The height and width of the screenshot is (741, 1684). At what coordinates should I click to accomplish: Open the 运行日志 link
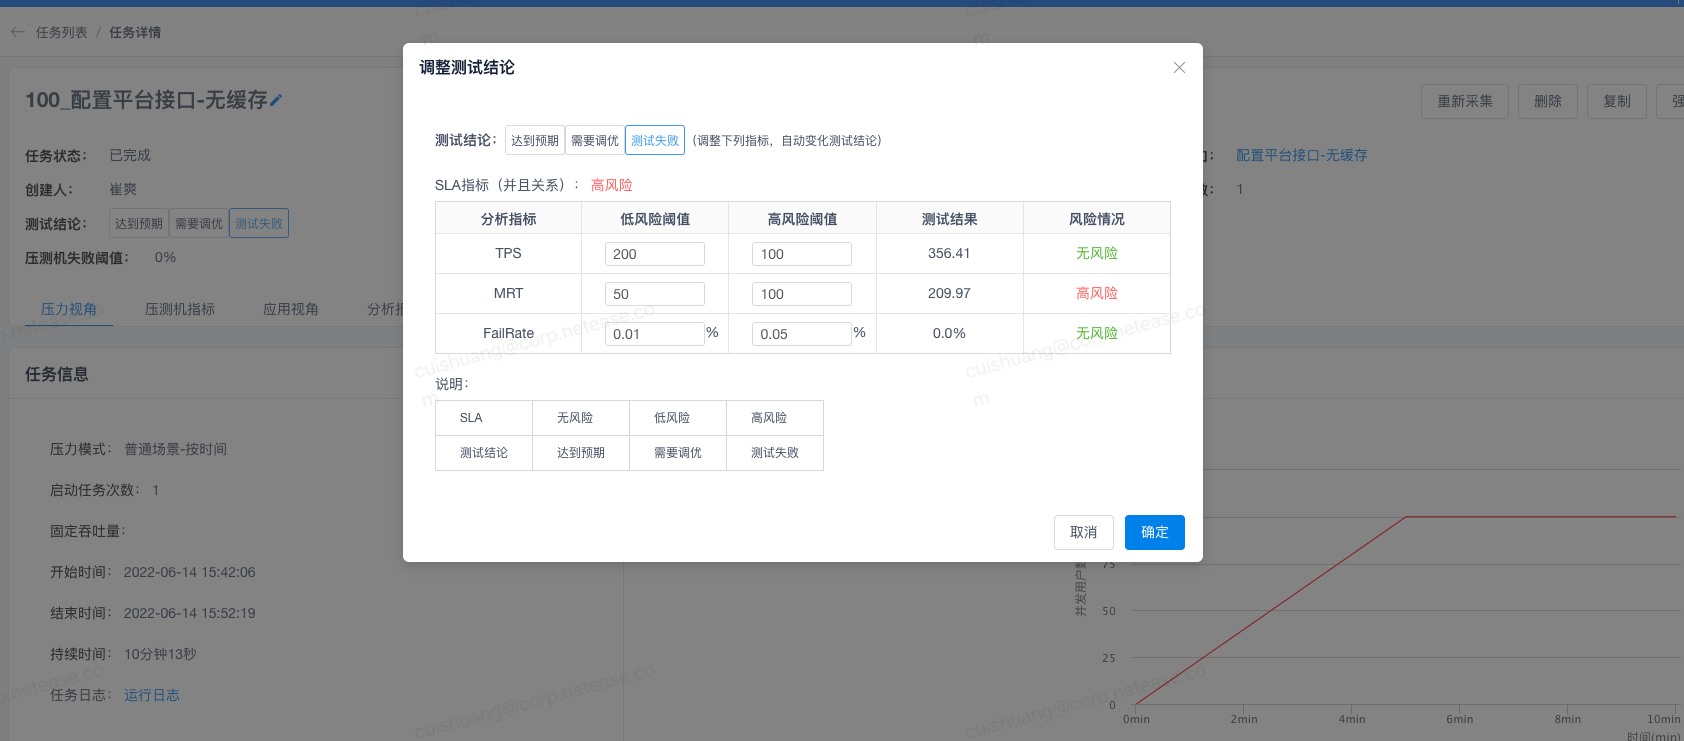tap(152, 695)
